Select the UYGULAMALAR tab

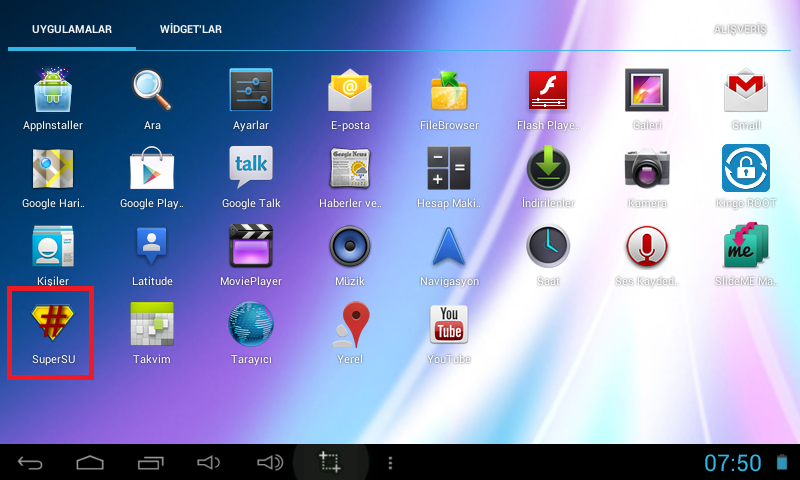point(71,29)
